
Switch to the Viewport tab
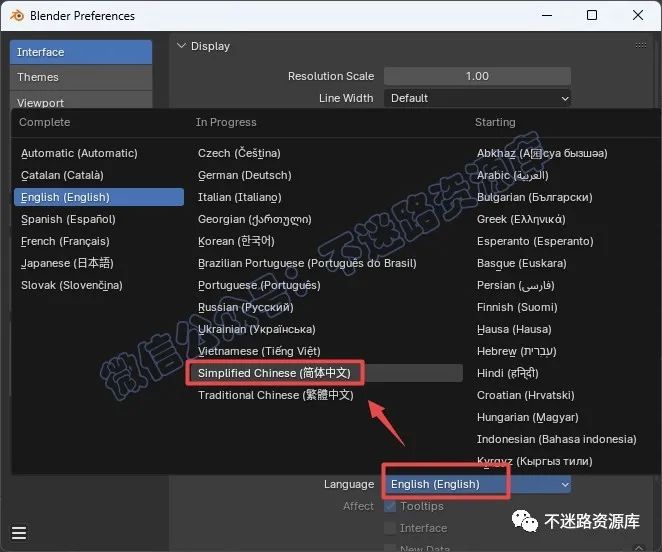[x=81, y=101]
